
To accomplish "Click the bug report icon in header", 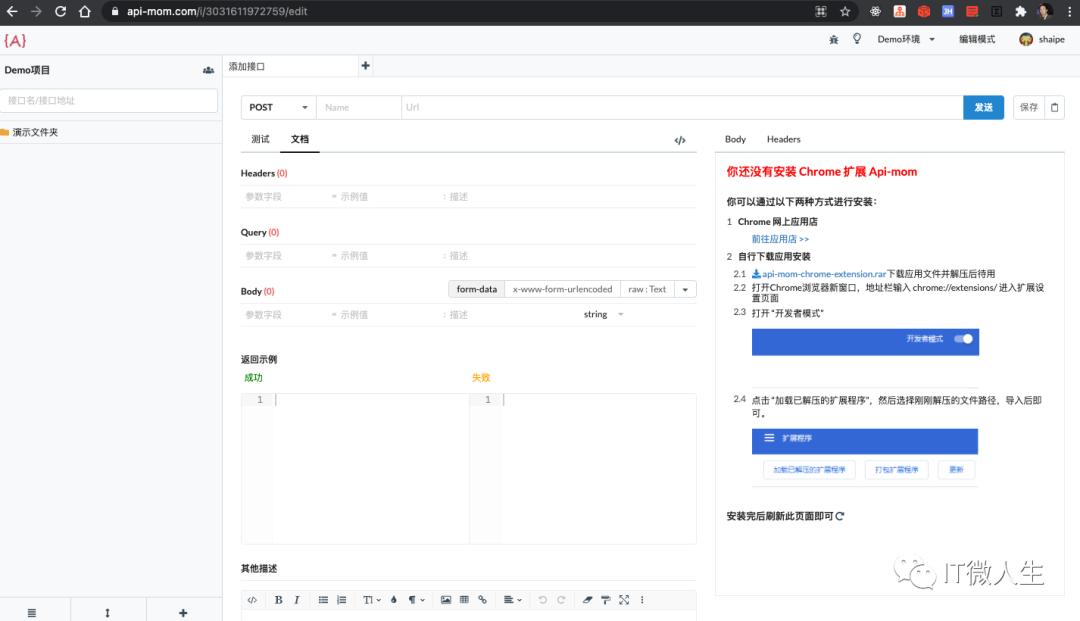I will pos(834,39).
